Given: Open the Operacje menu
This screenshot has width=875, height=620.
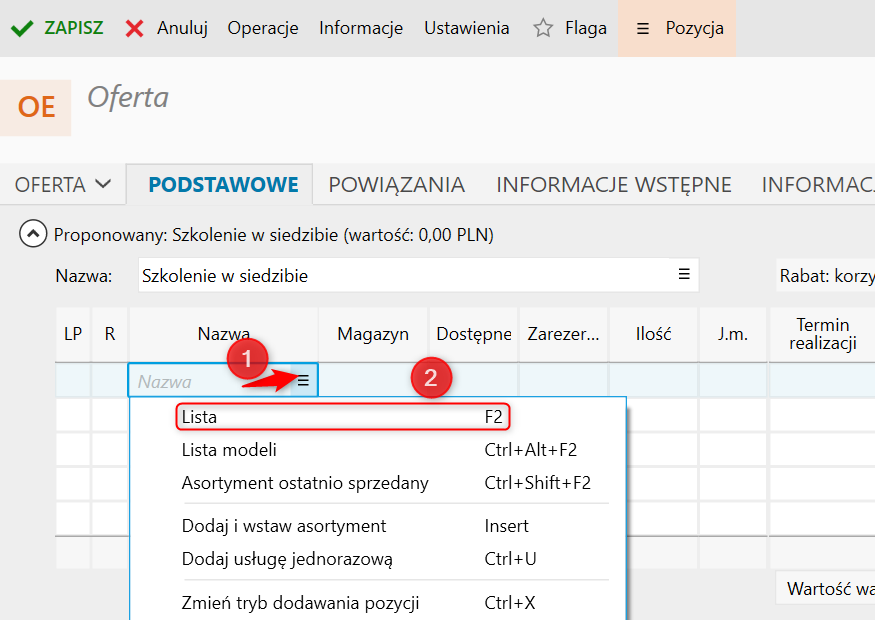Looking at the screenshot, I should (263, 28).
